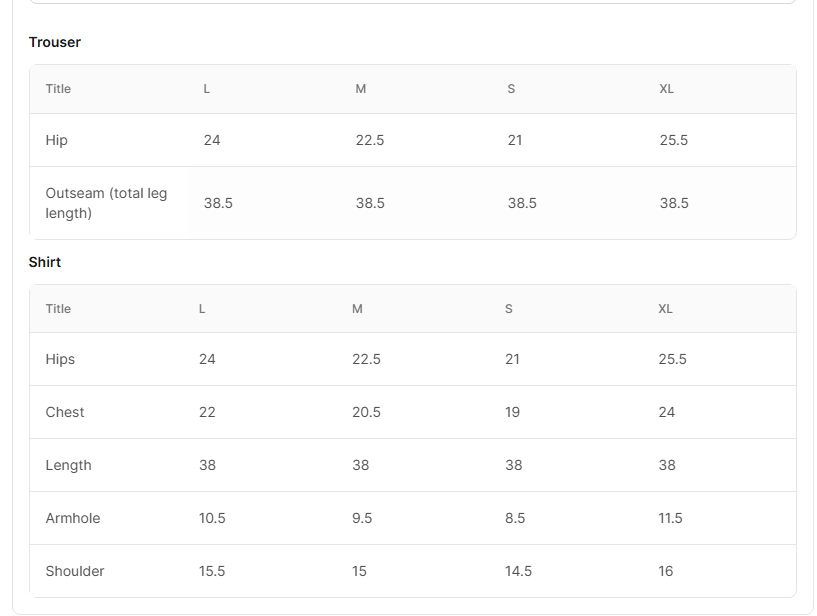Select the Outseam value for size M

click(370, 203)
